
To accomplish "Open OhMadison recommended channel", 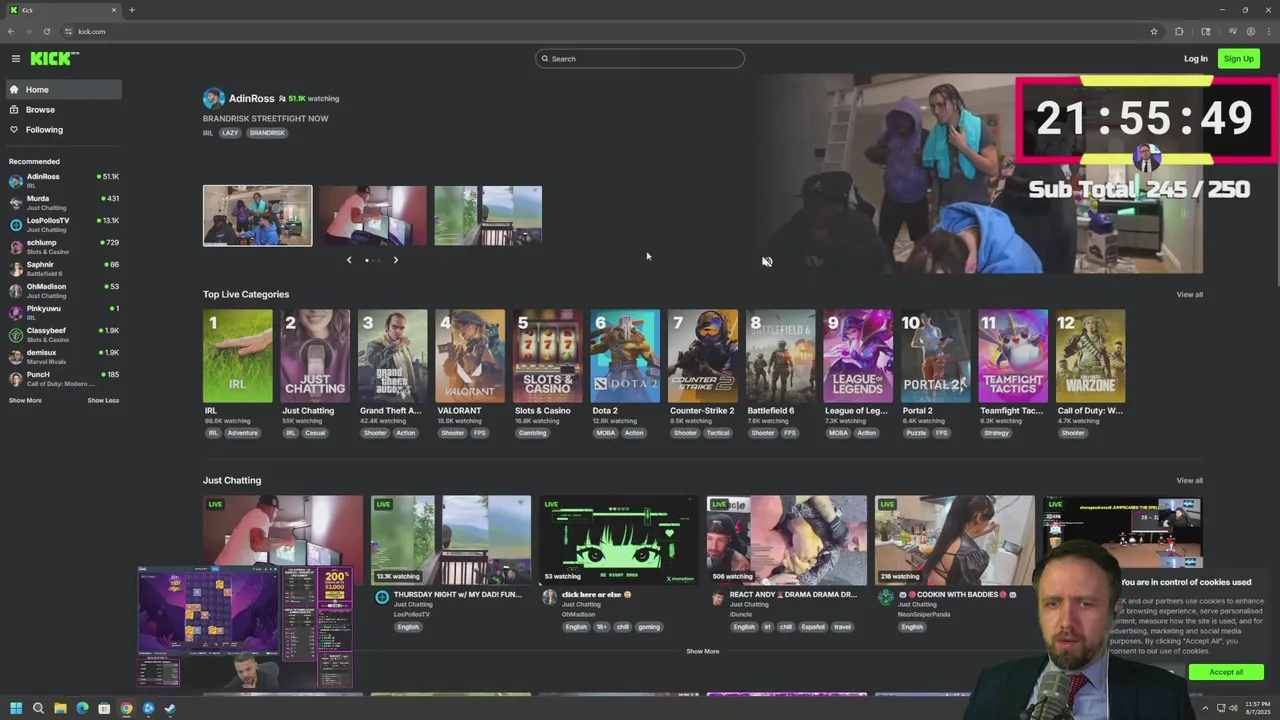I will coord(63,290).
